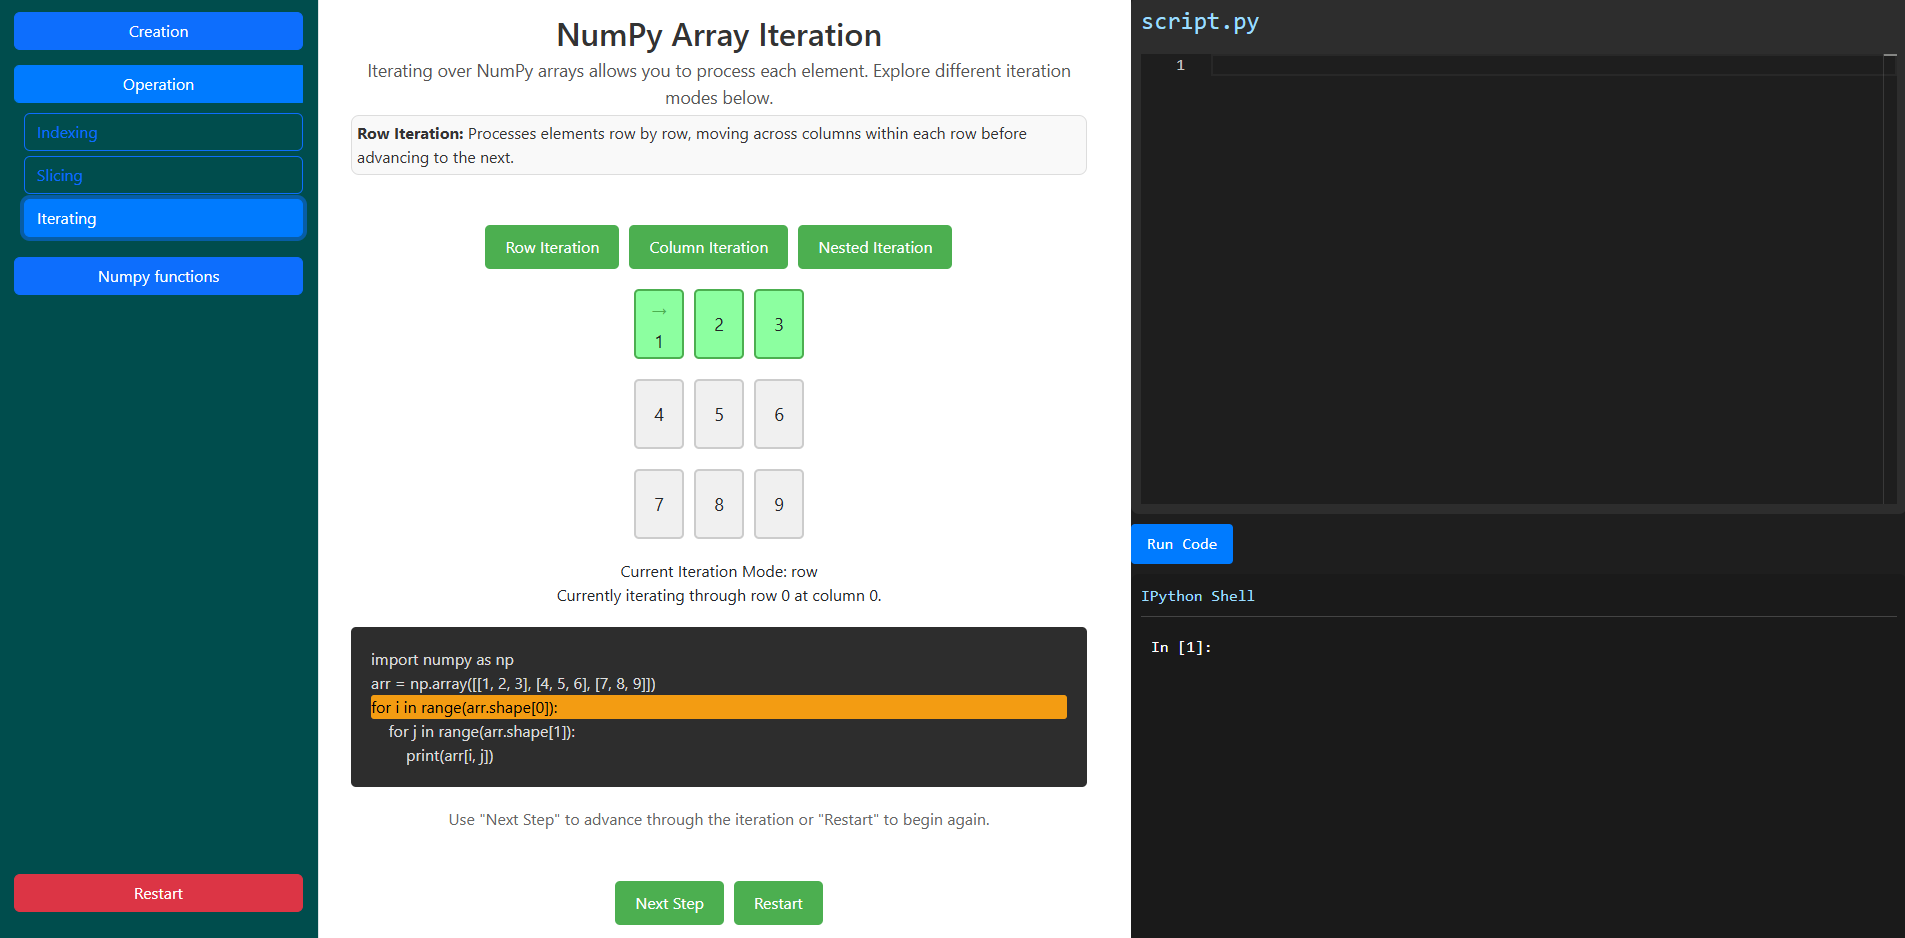1905x938 pixels.
Task: Open the Indexing topic
Action: click(x=163, y=132)
